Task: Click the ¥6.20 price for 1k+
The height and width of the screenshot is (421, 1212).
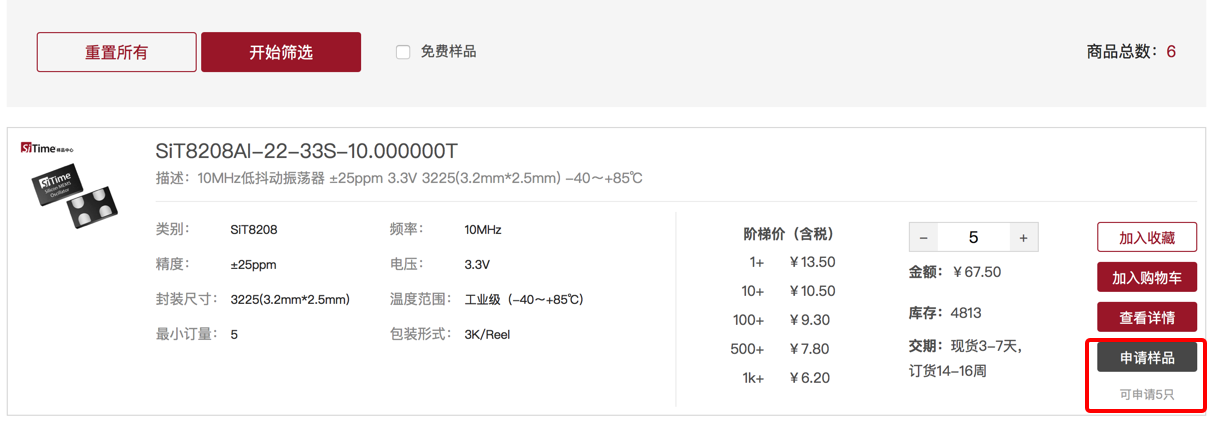Action: [812, 378]
